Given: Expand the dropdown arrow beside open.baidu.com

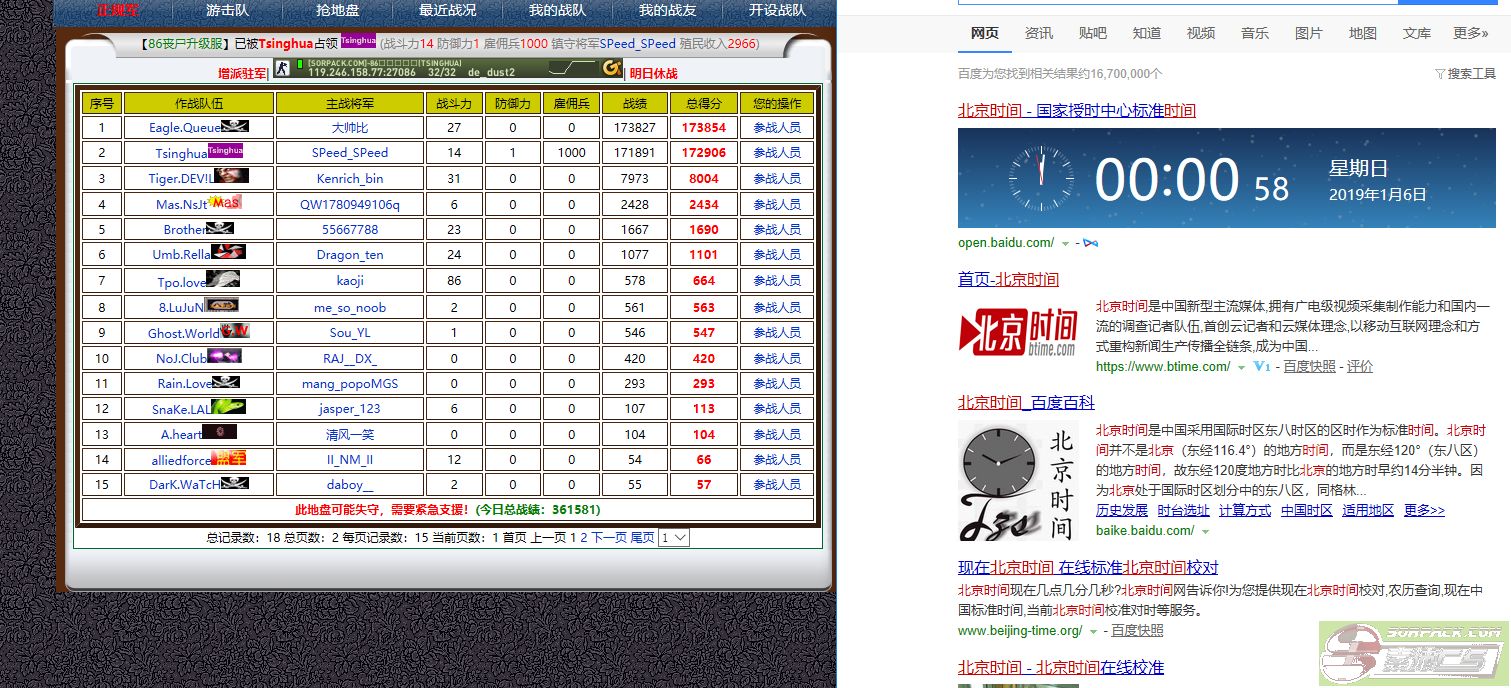Looking at the screenshot, I should 1064,243.
